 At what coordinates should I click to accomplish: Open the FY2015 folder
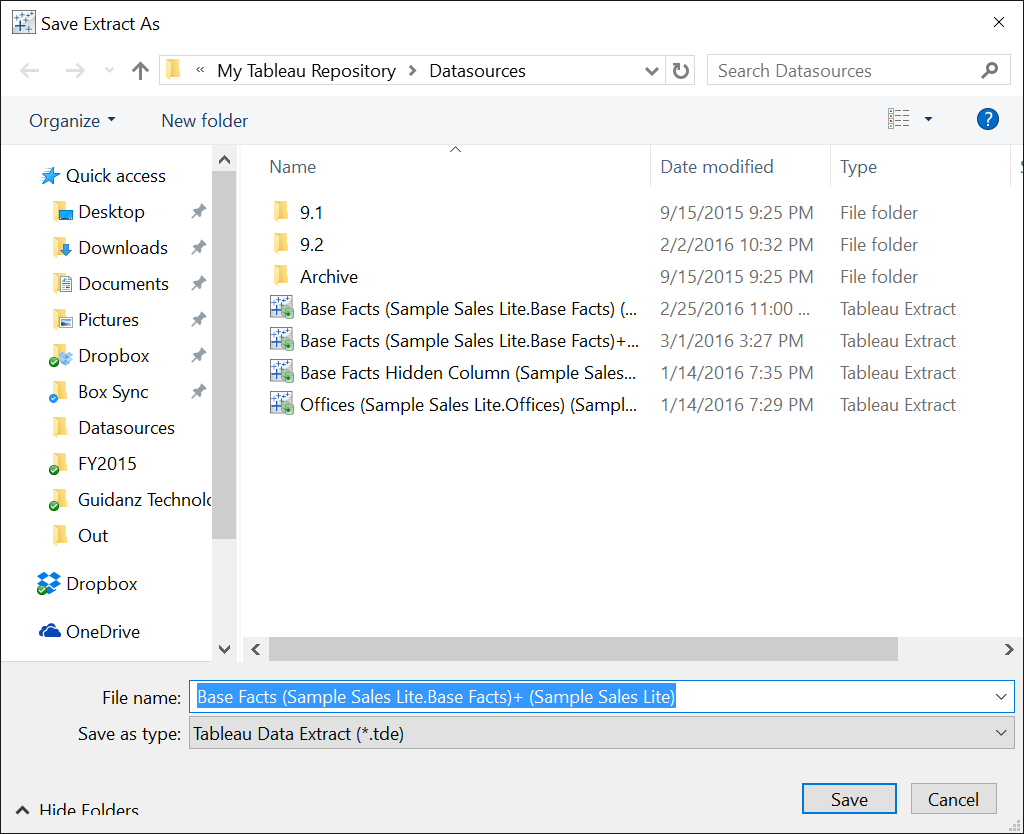pyautogui.click(x=93, y=463)
